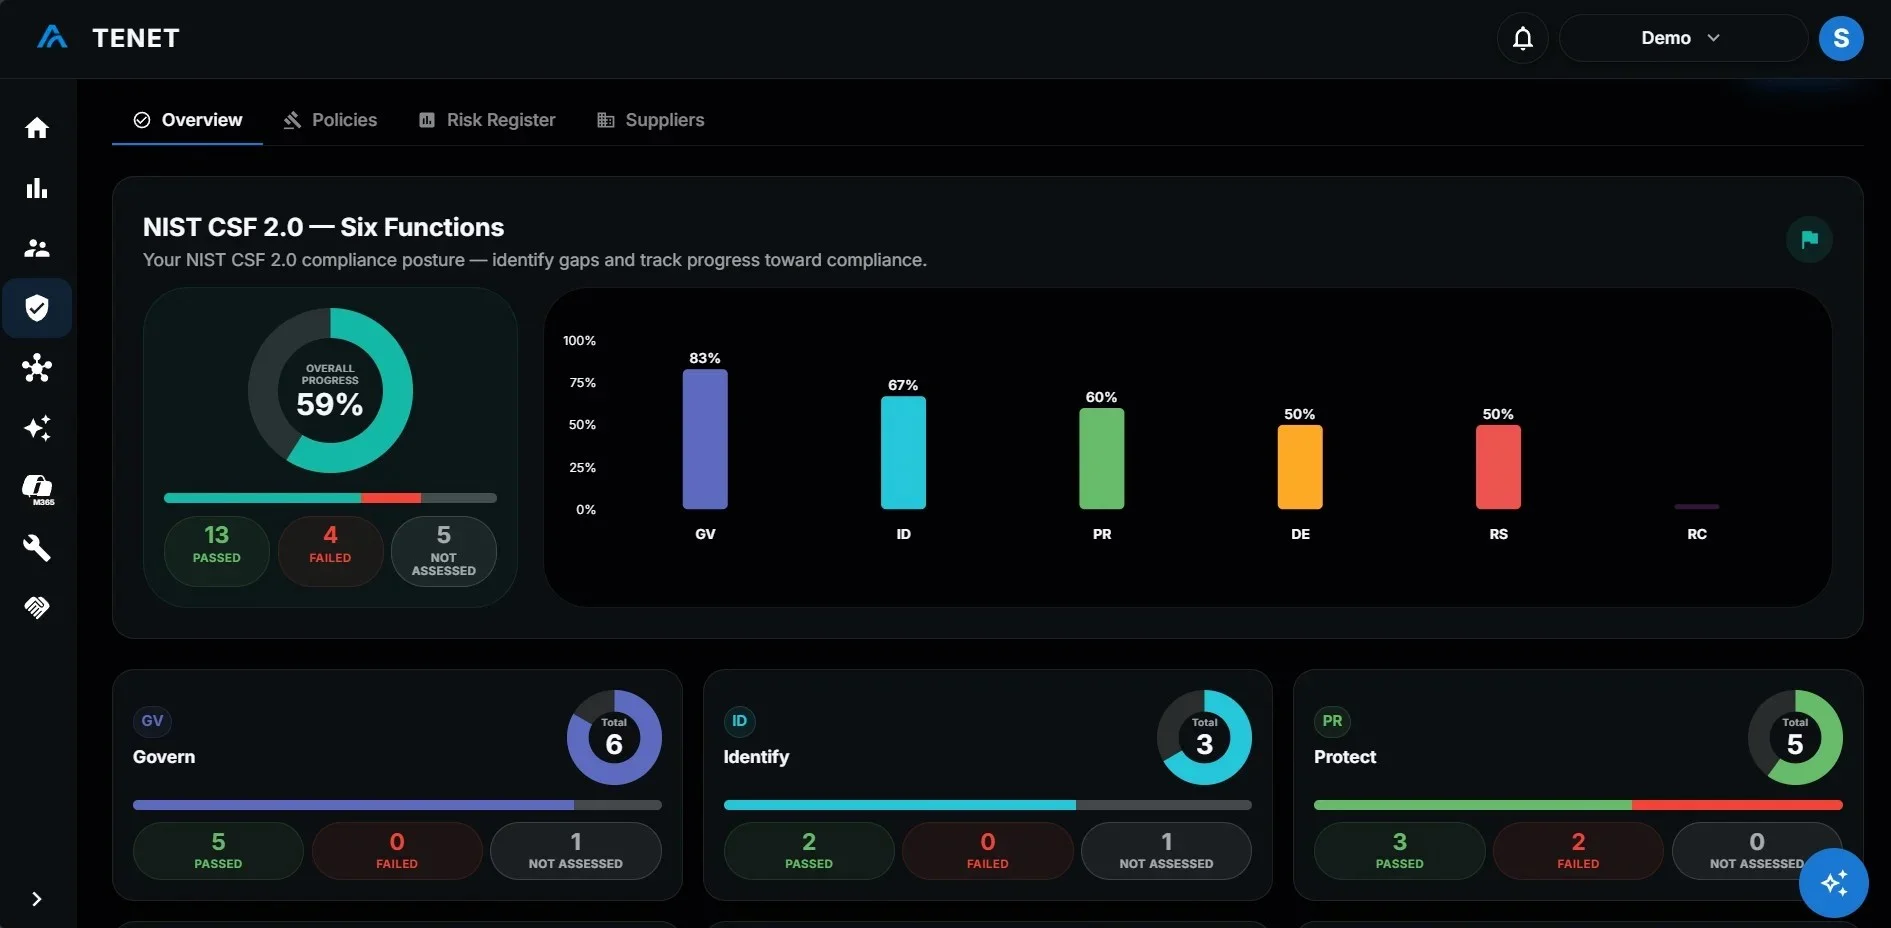The height and width of the screenshot is (928, 1891).
Task: Click the 5 Not Assessed pill
Action: point(444,551)
